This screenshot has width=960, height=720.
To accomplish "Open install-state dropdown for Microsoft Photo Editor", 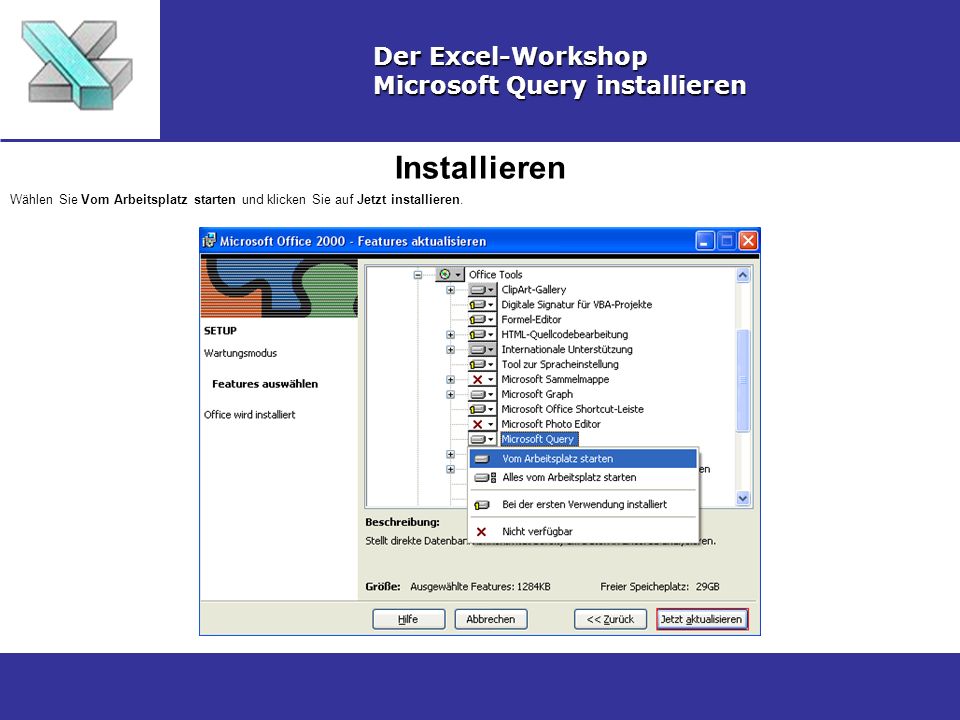I will (x=482, y=424).
